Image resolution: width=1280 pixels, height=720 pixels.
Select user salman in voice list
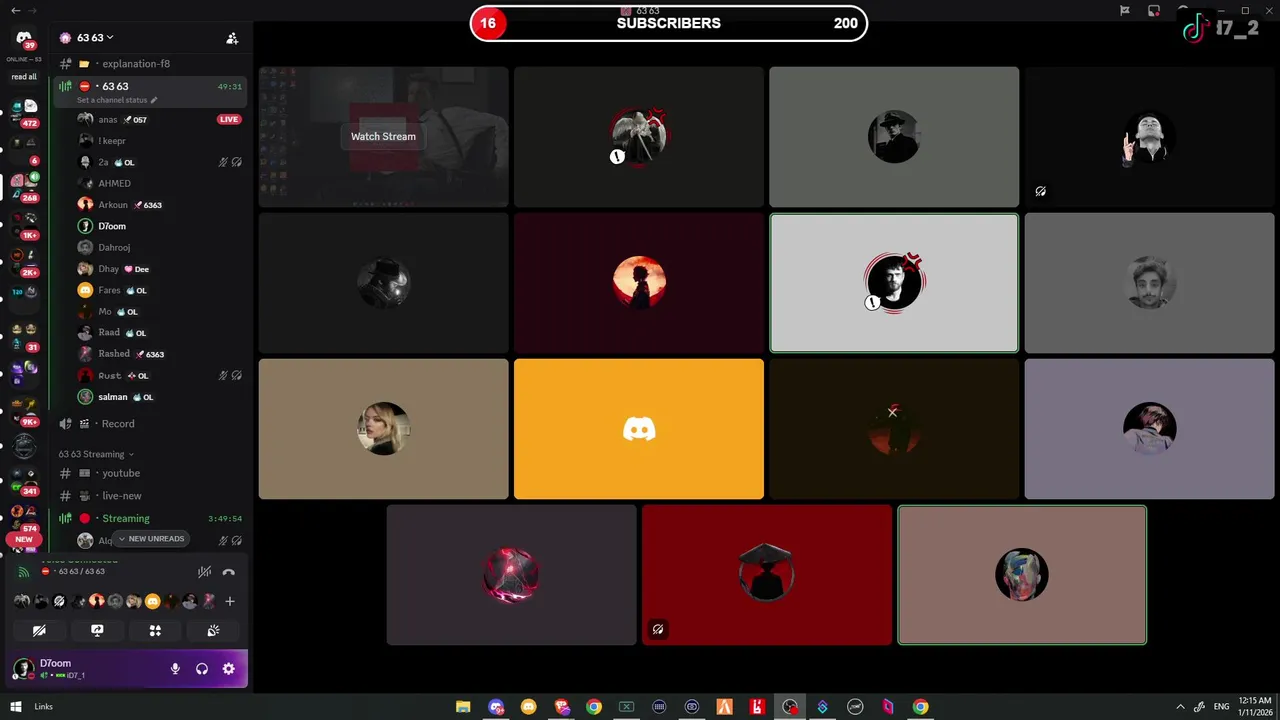click(x=160, y=397)
